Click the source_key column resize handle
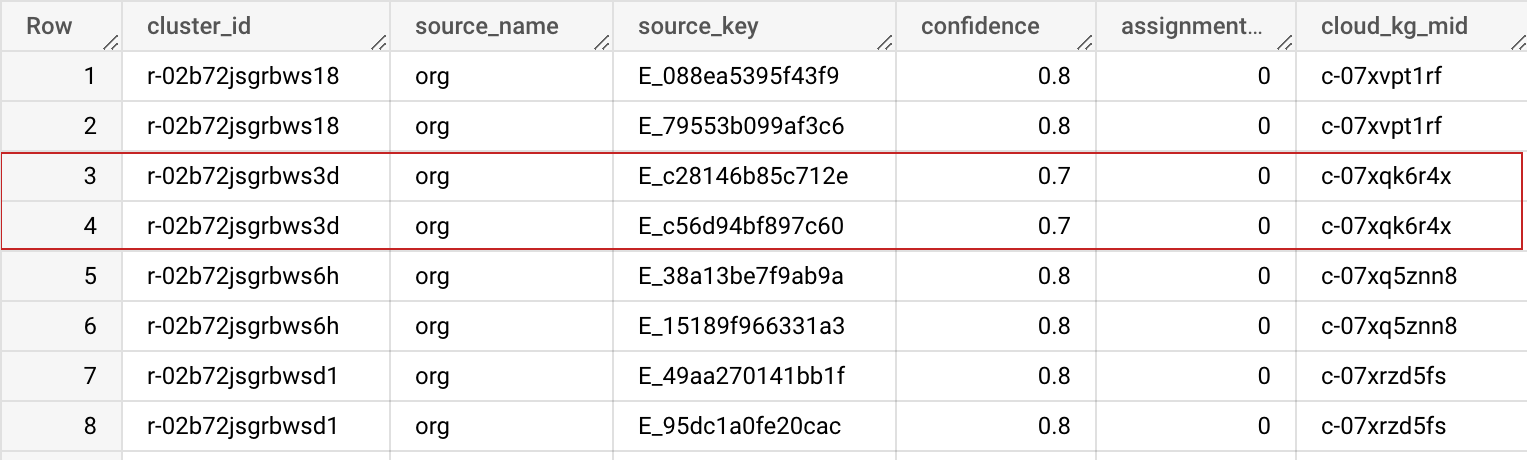The height and width of the screenshot is (460, 1527). tap(884, 42)
